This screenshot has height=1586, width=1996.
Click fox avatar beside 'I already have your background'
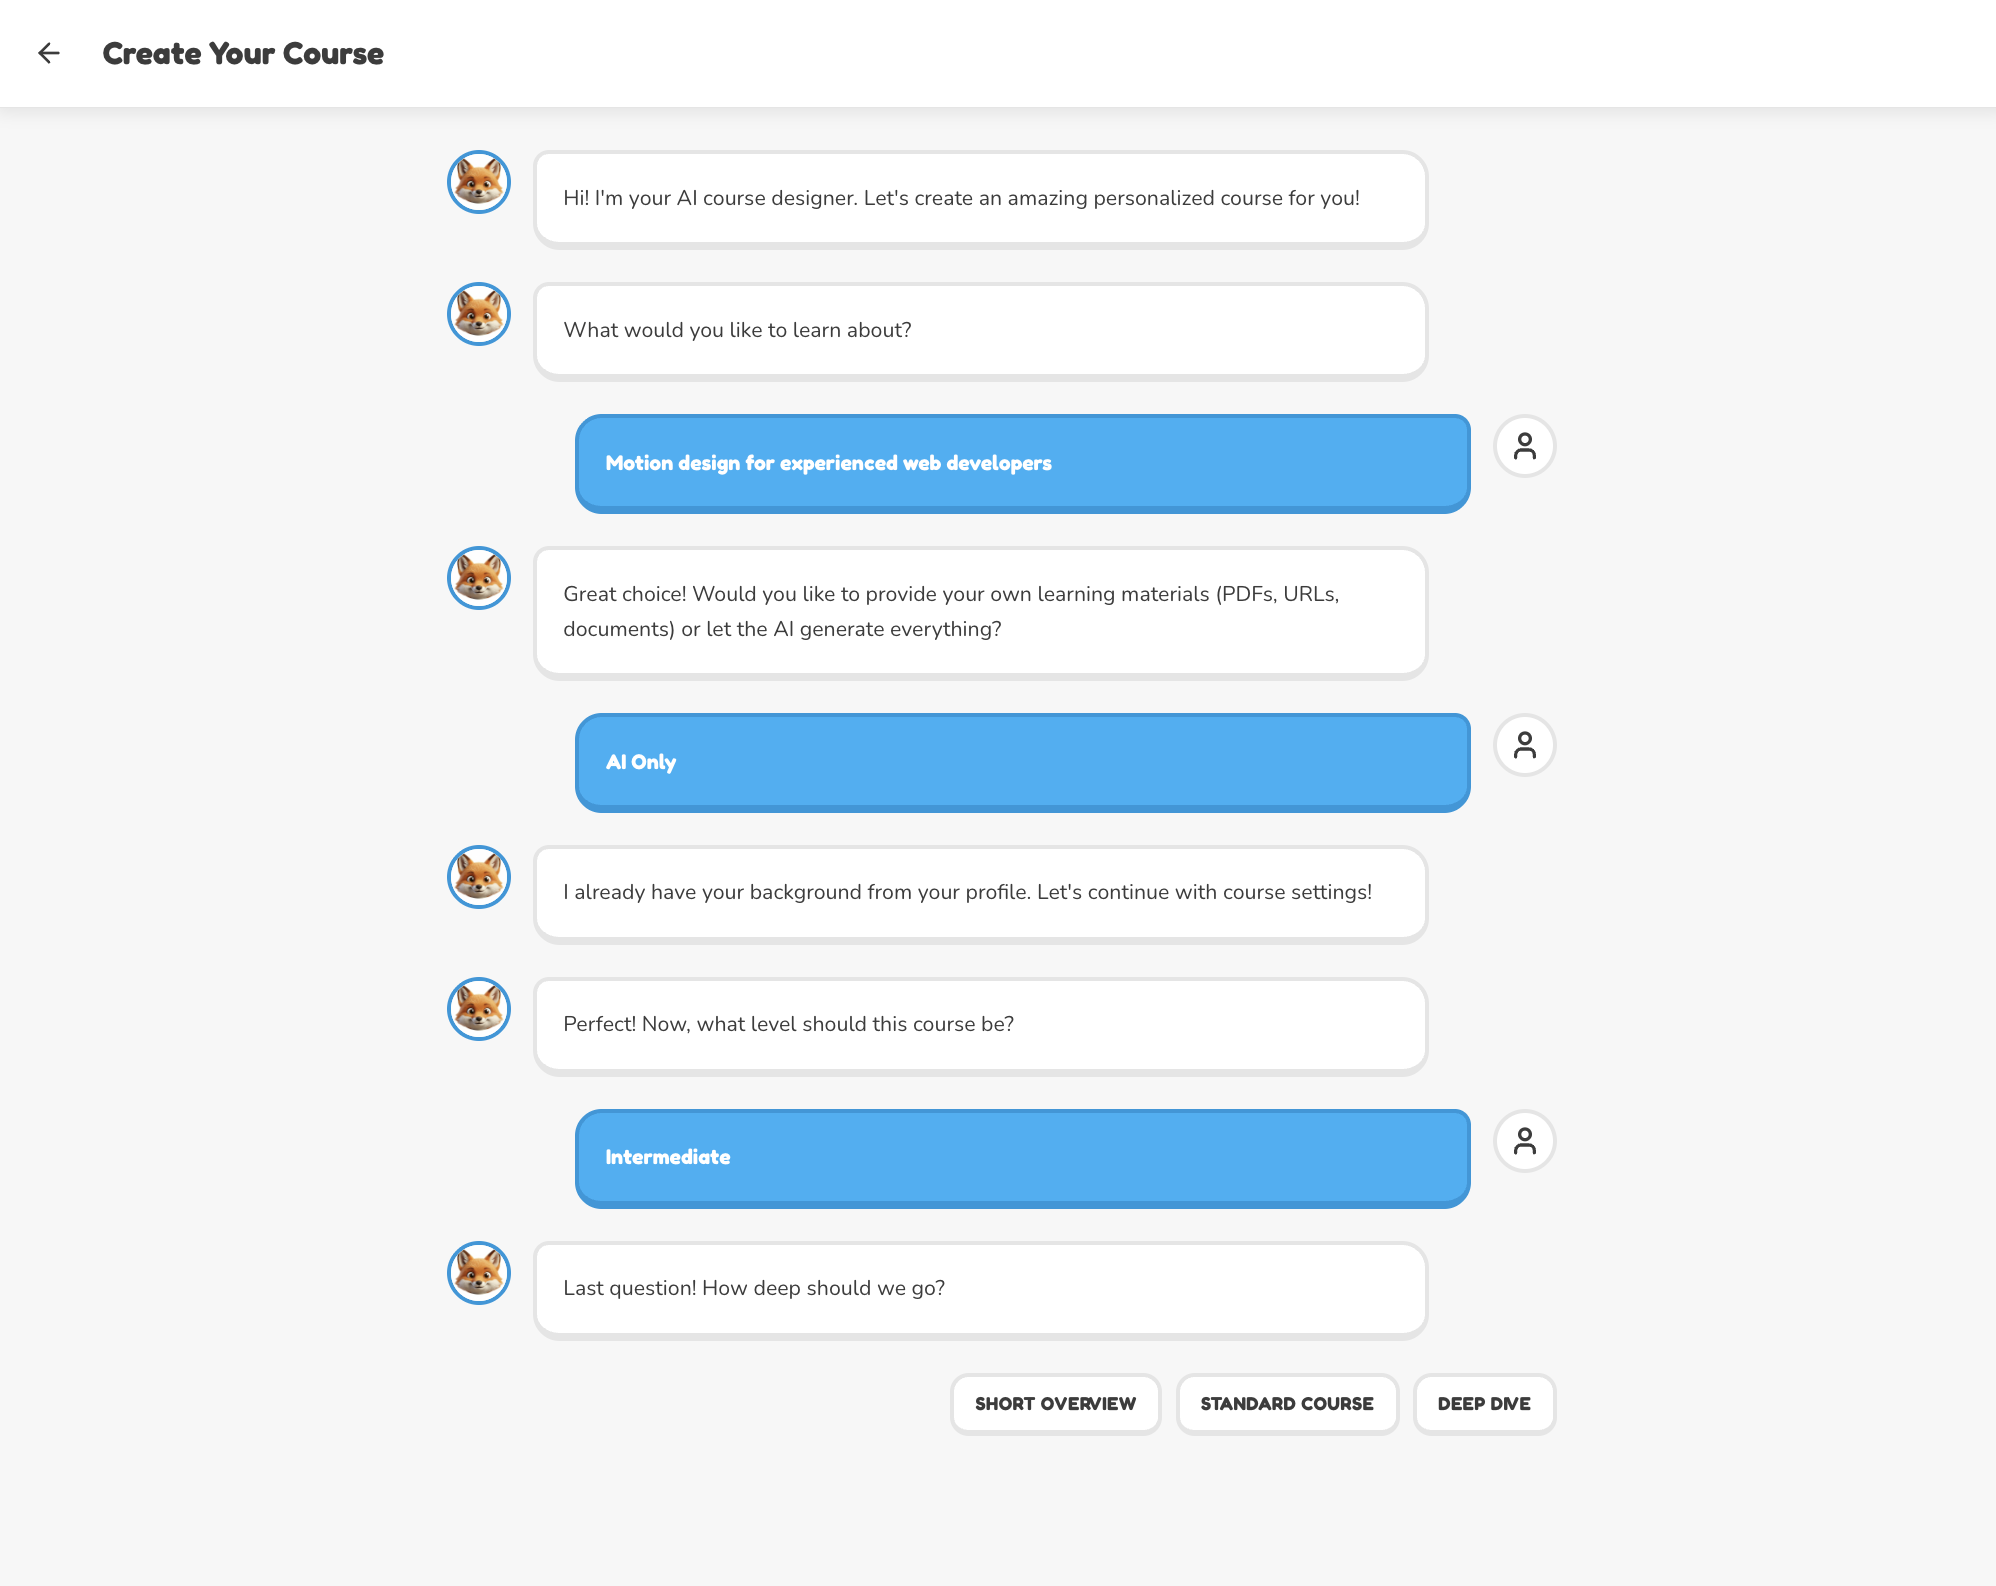tap(479, 877)
